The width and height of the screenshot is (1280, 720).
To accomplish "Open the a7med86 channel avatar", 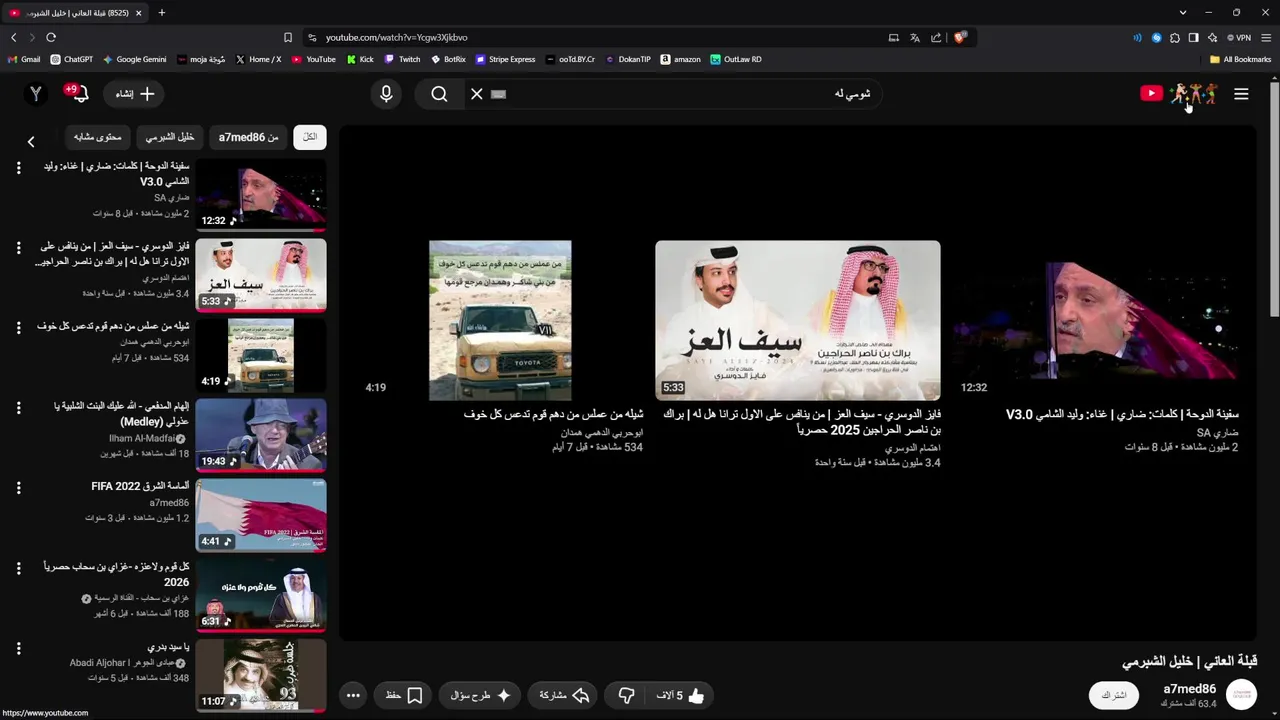I will coord(1241,695).
